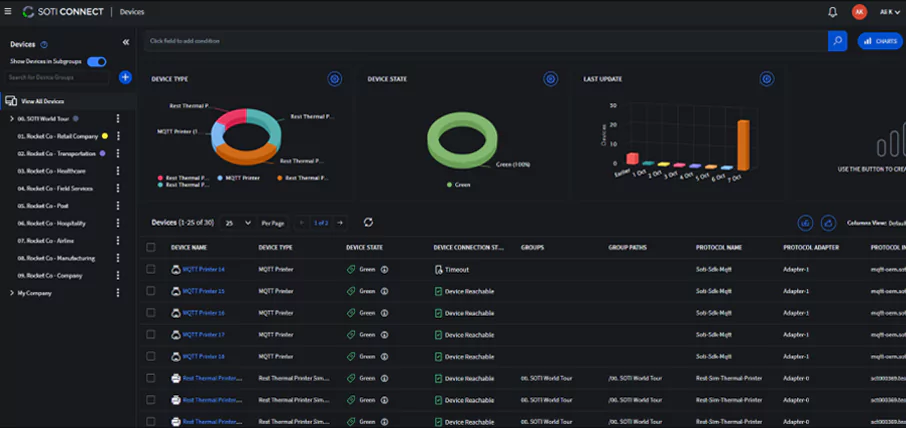Image resolution: width=906 pixels, height=428 pixels.
Task: Check the MQTT Printer 18 row checkbox
Action: point(151,356)
